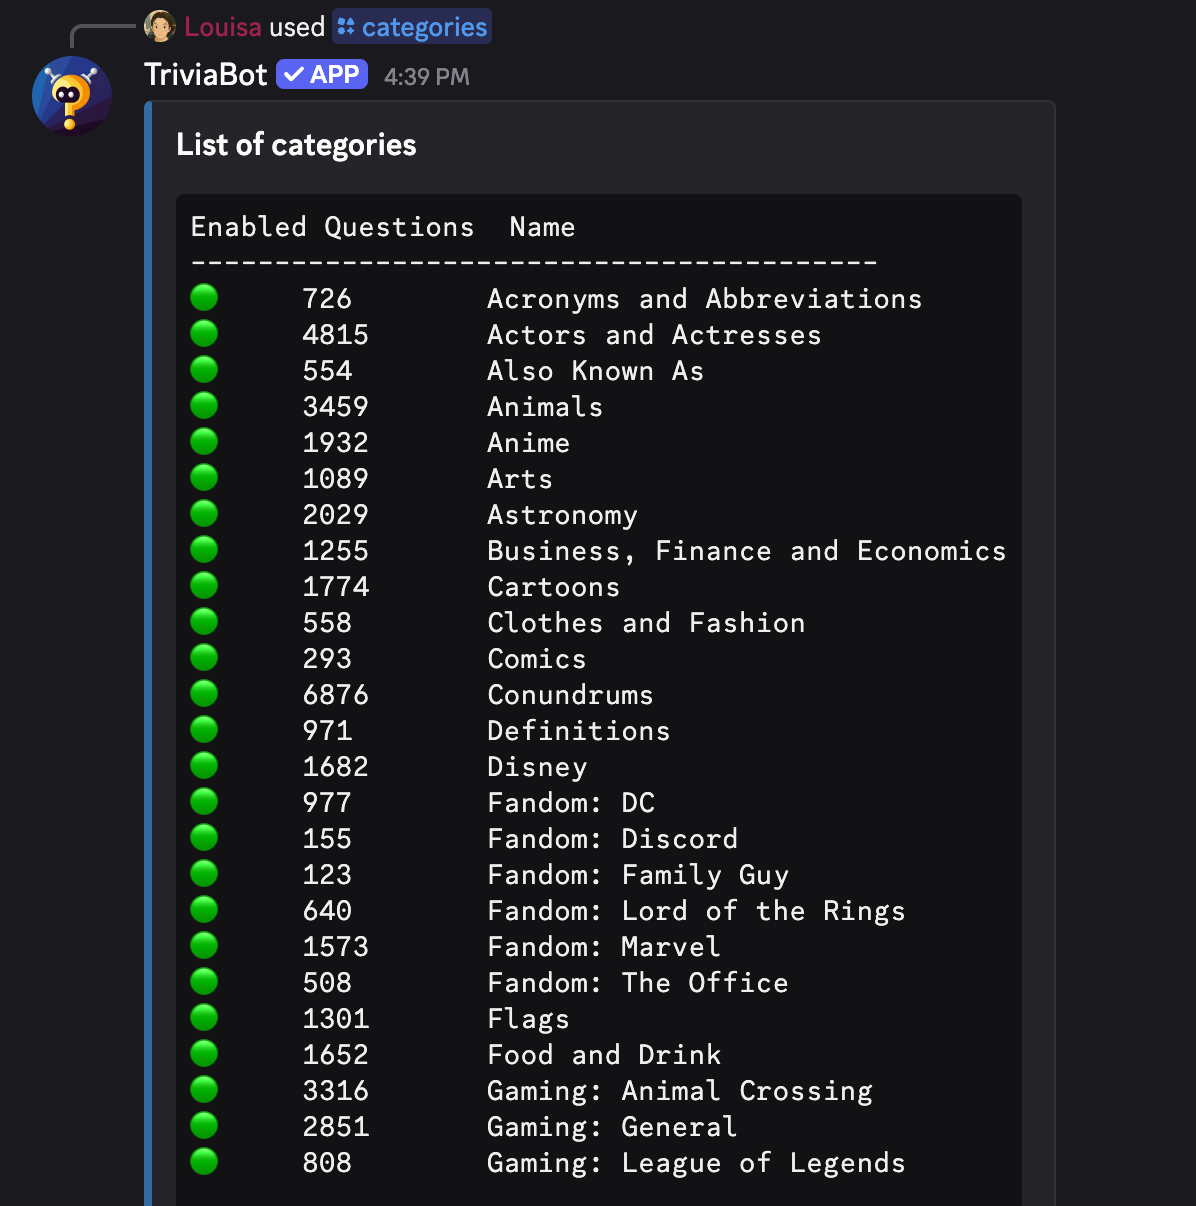Viewport: 1196px width, 1206px height.
Task: Click green dot for Gaming: League of Legends
Action: click(204, 1162)
